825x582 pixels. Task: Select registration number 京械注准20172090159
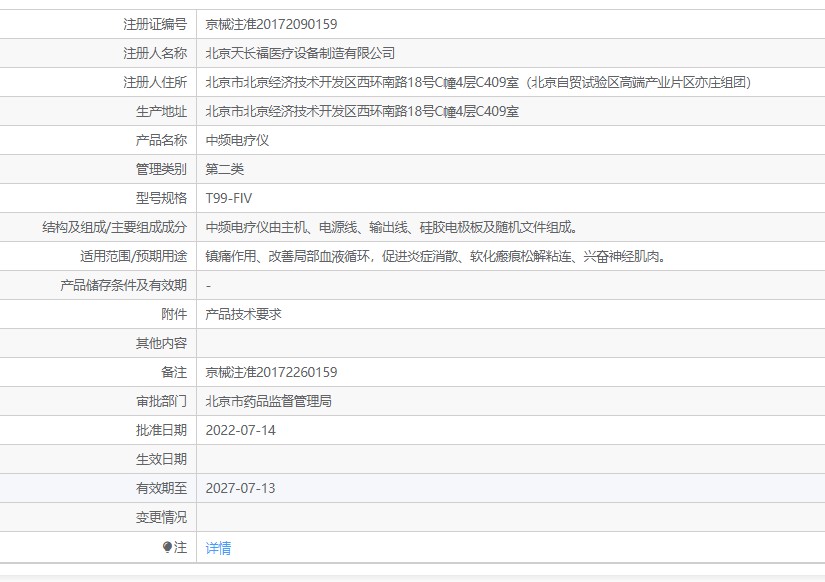click(271, 24)
